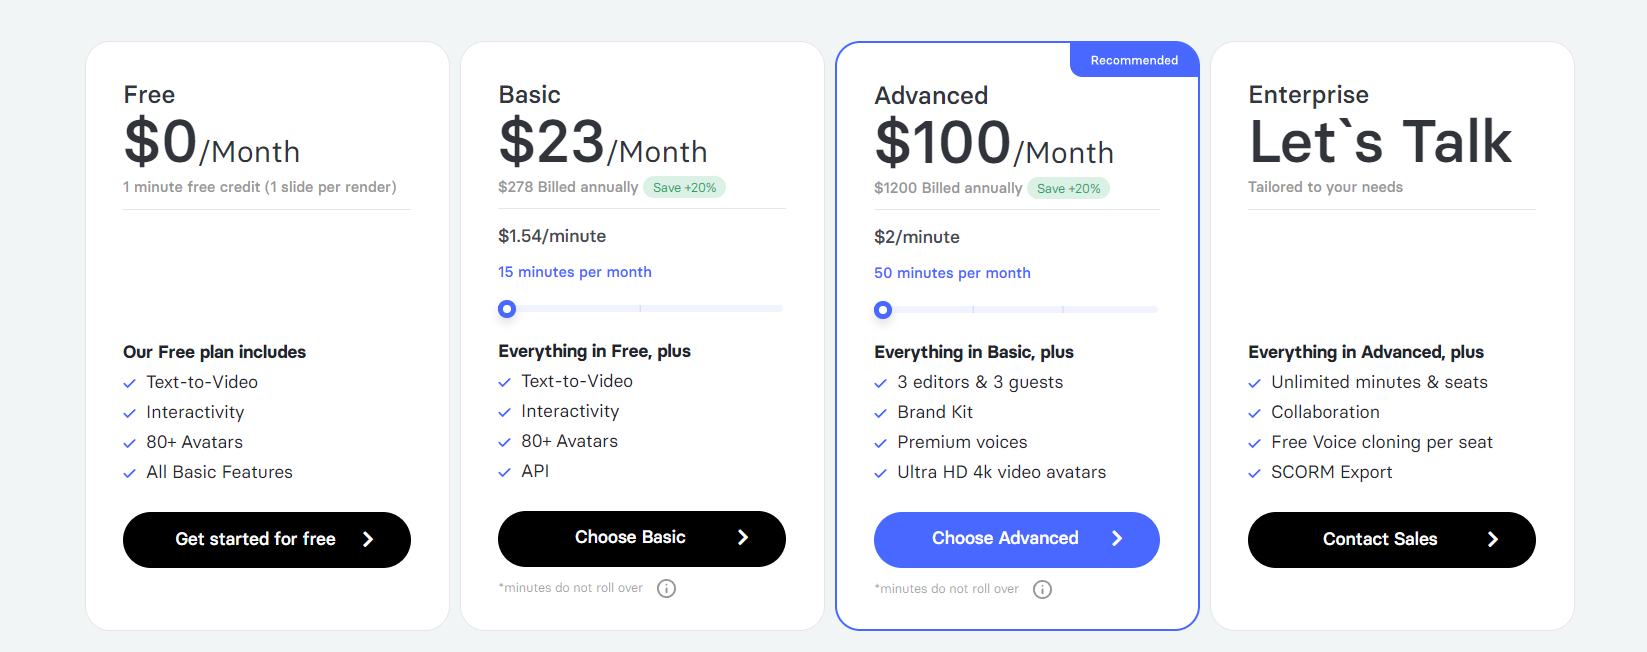This screenshot has width=1647, height=652.
Task: Select the Enterprise plan card heading
Action: [1308, 94]
